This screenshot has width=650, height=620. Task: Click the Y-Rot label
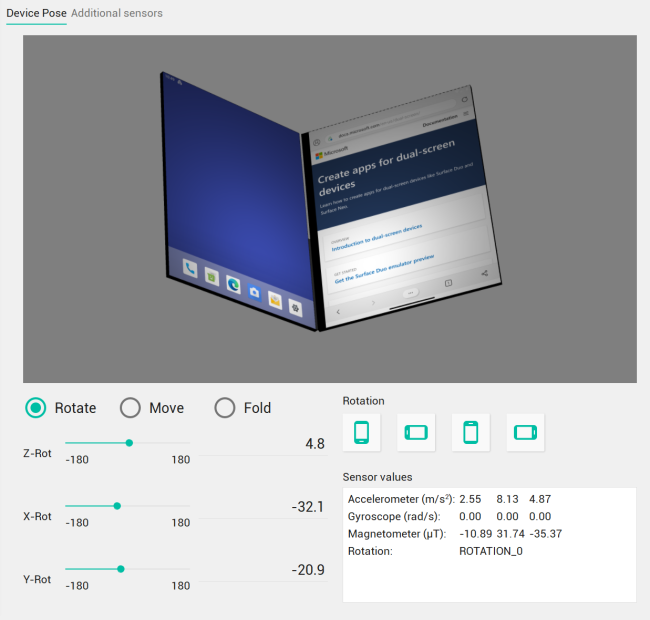click(37, 579)
